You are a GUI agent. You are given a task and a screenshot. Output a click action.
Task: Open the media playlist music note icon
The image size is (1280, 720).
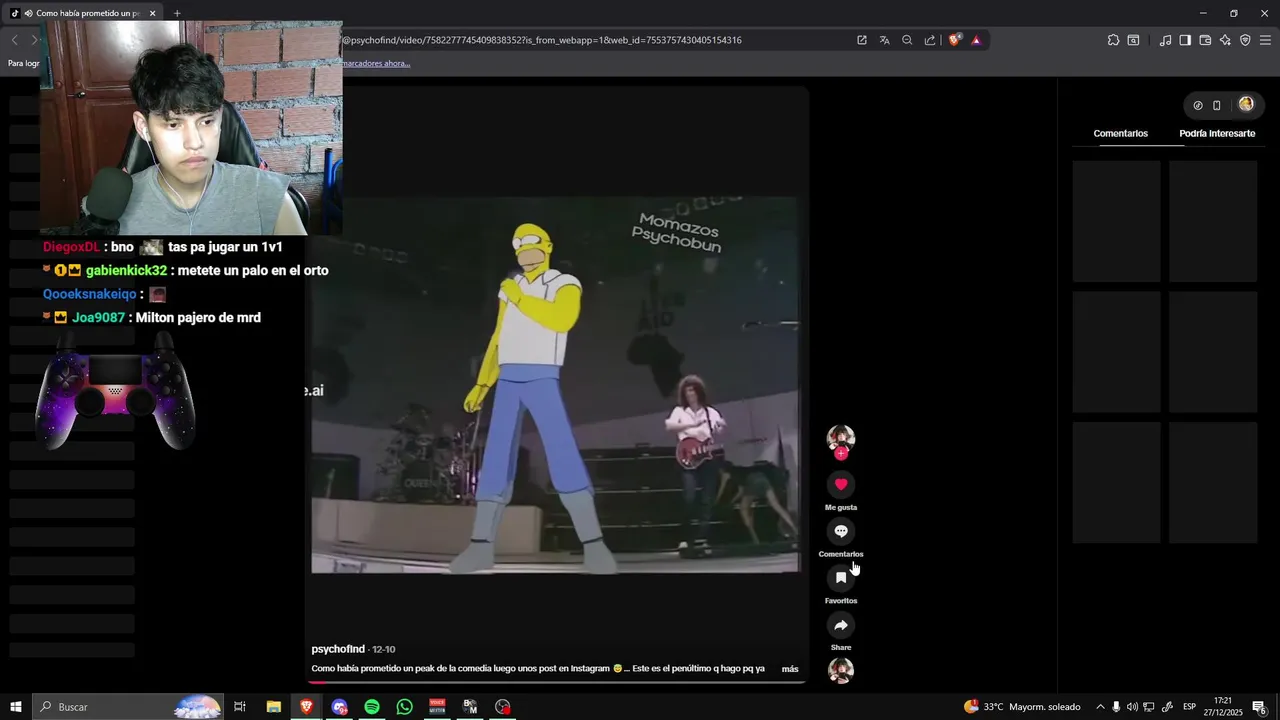click(x=1165, y=40)
